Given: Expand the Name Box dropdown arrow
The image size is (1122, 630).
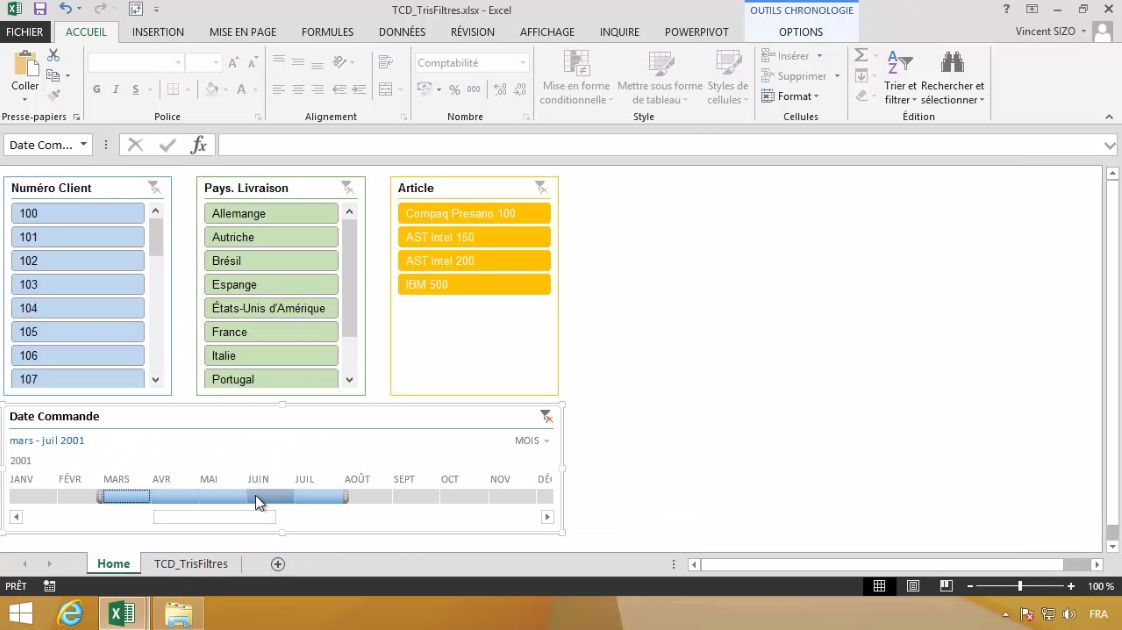Looking at the screenshot, I should [83, 145].
